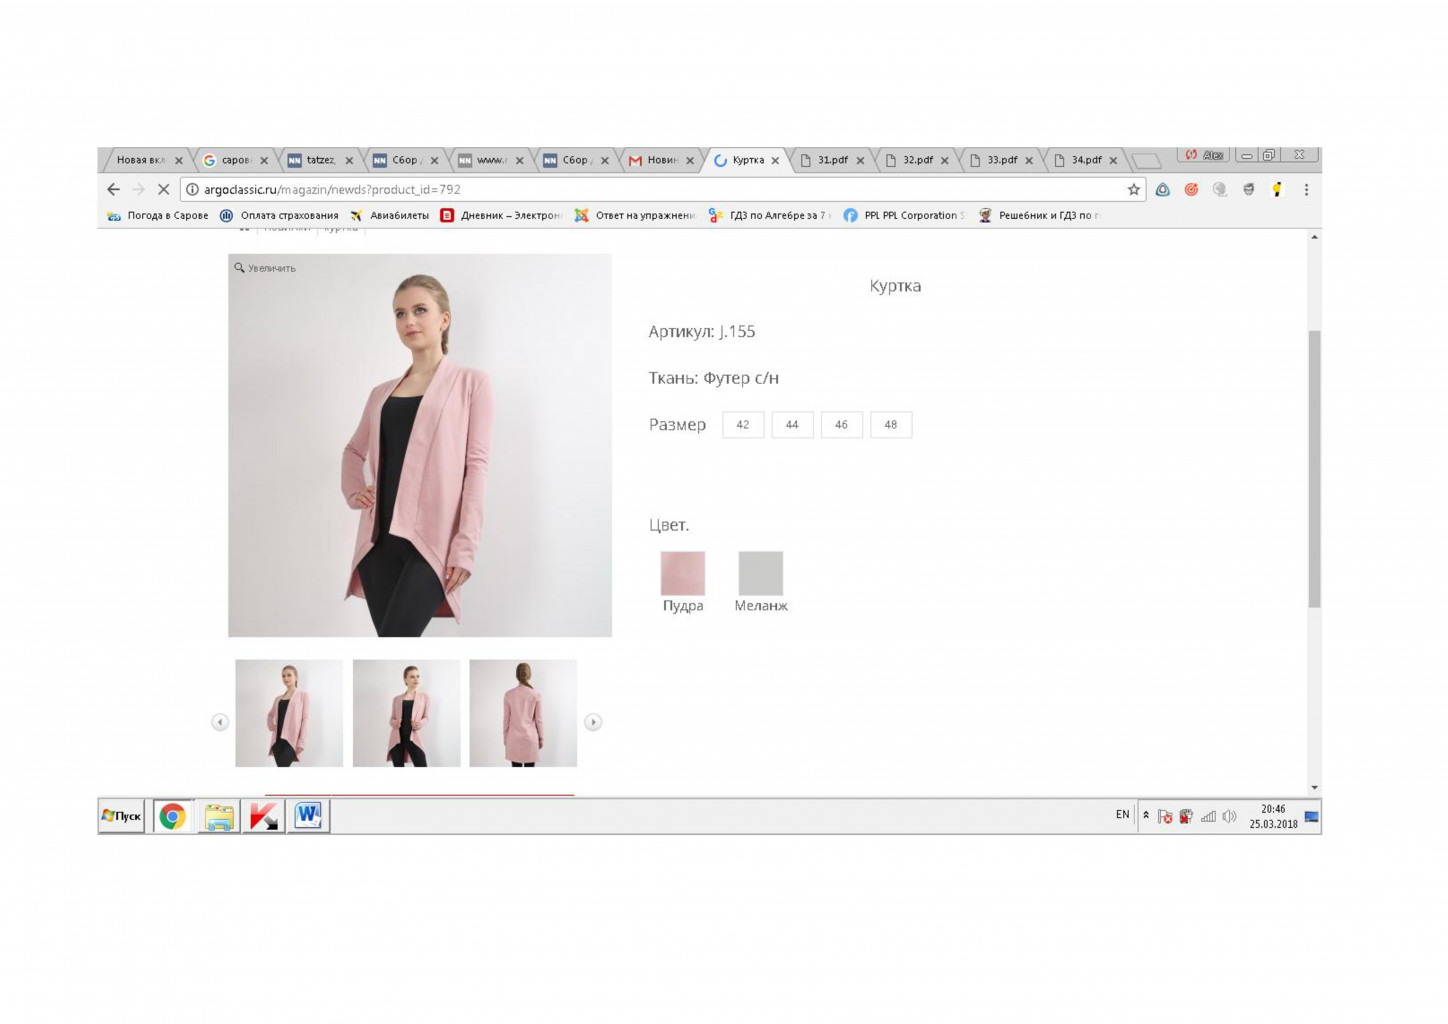Close the Куртка tab

click(775, 160)
